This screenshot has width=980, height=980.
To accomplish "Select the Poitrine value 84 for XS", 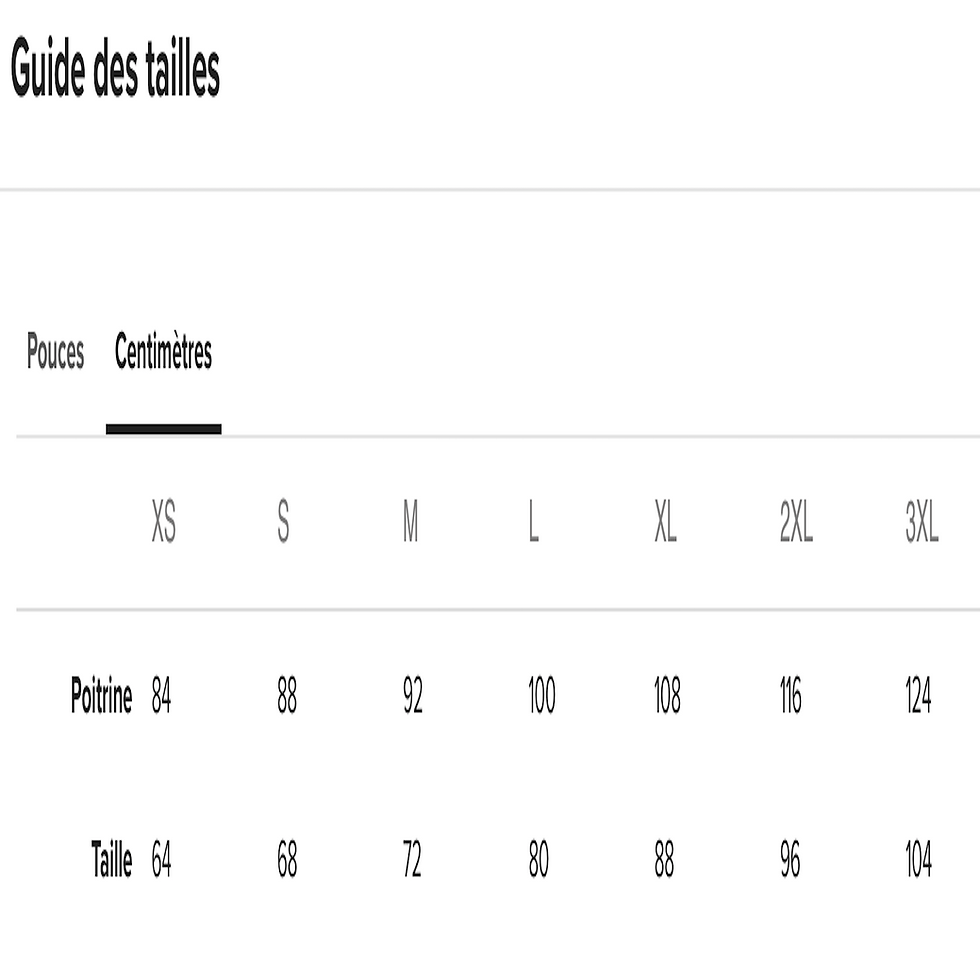I will point(161,695).
